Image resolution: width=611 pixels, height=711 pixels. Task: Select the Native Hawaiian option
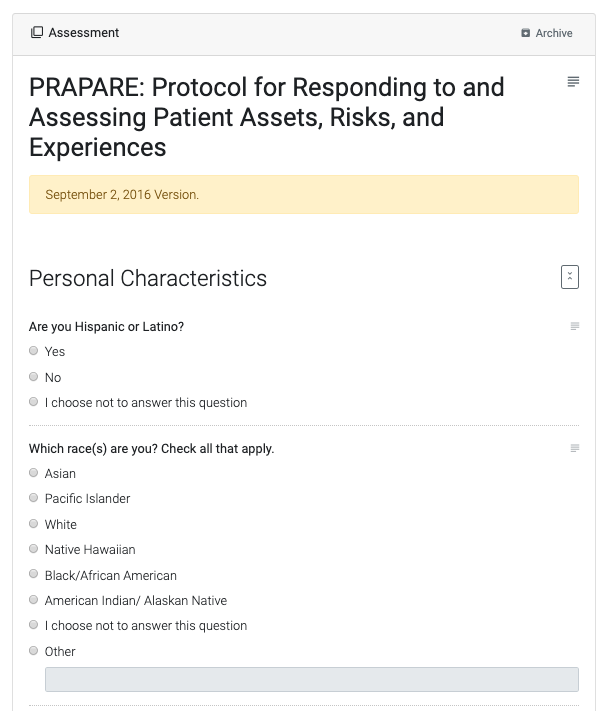34,549
